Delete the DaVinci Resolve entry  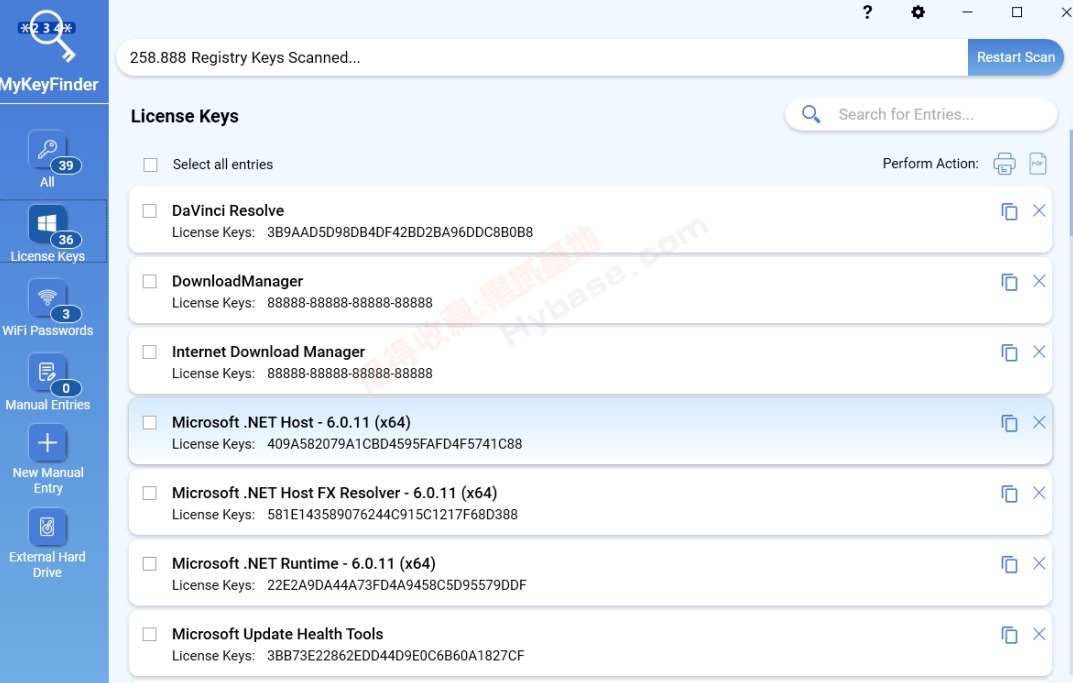[1039, 211]
